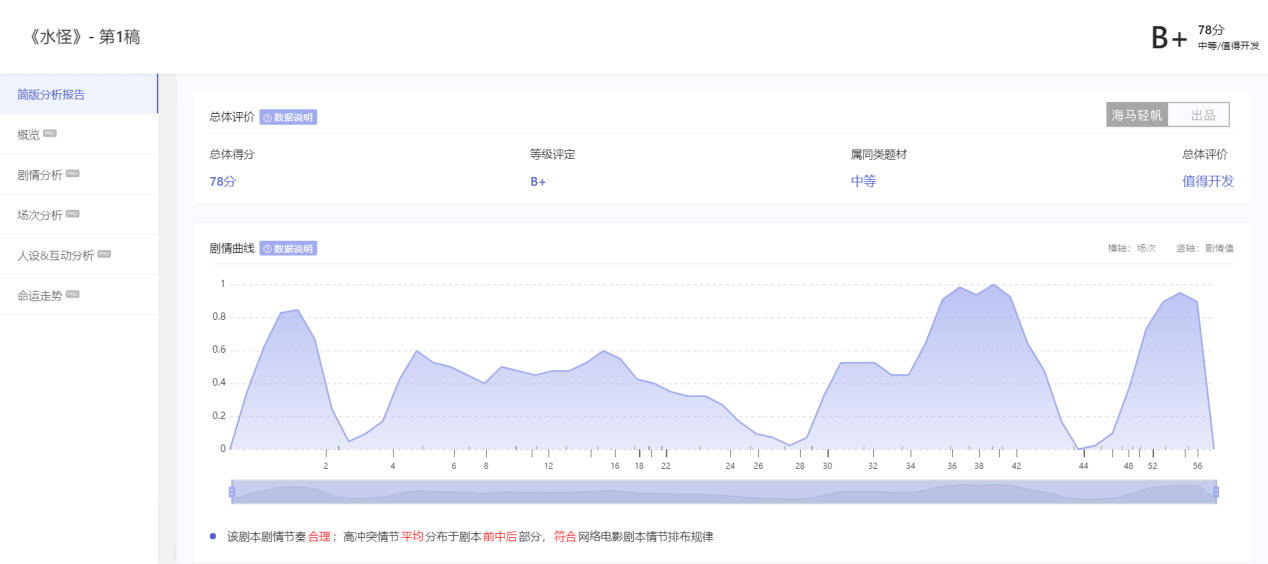Click the PRO badge next to 场次分析
This screenshot has width=1268, height=564.
(72, 213)
